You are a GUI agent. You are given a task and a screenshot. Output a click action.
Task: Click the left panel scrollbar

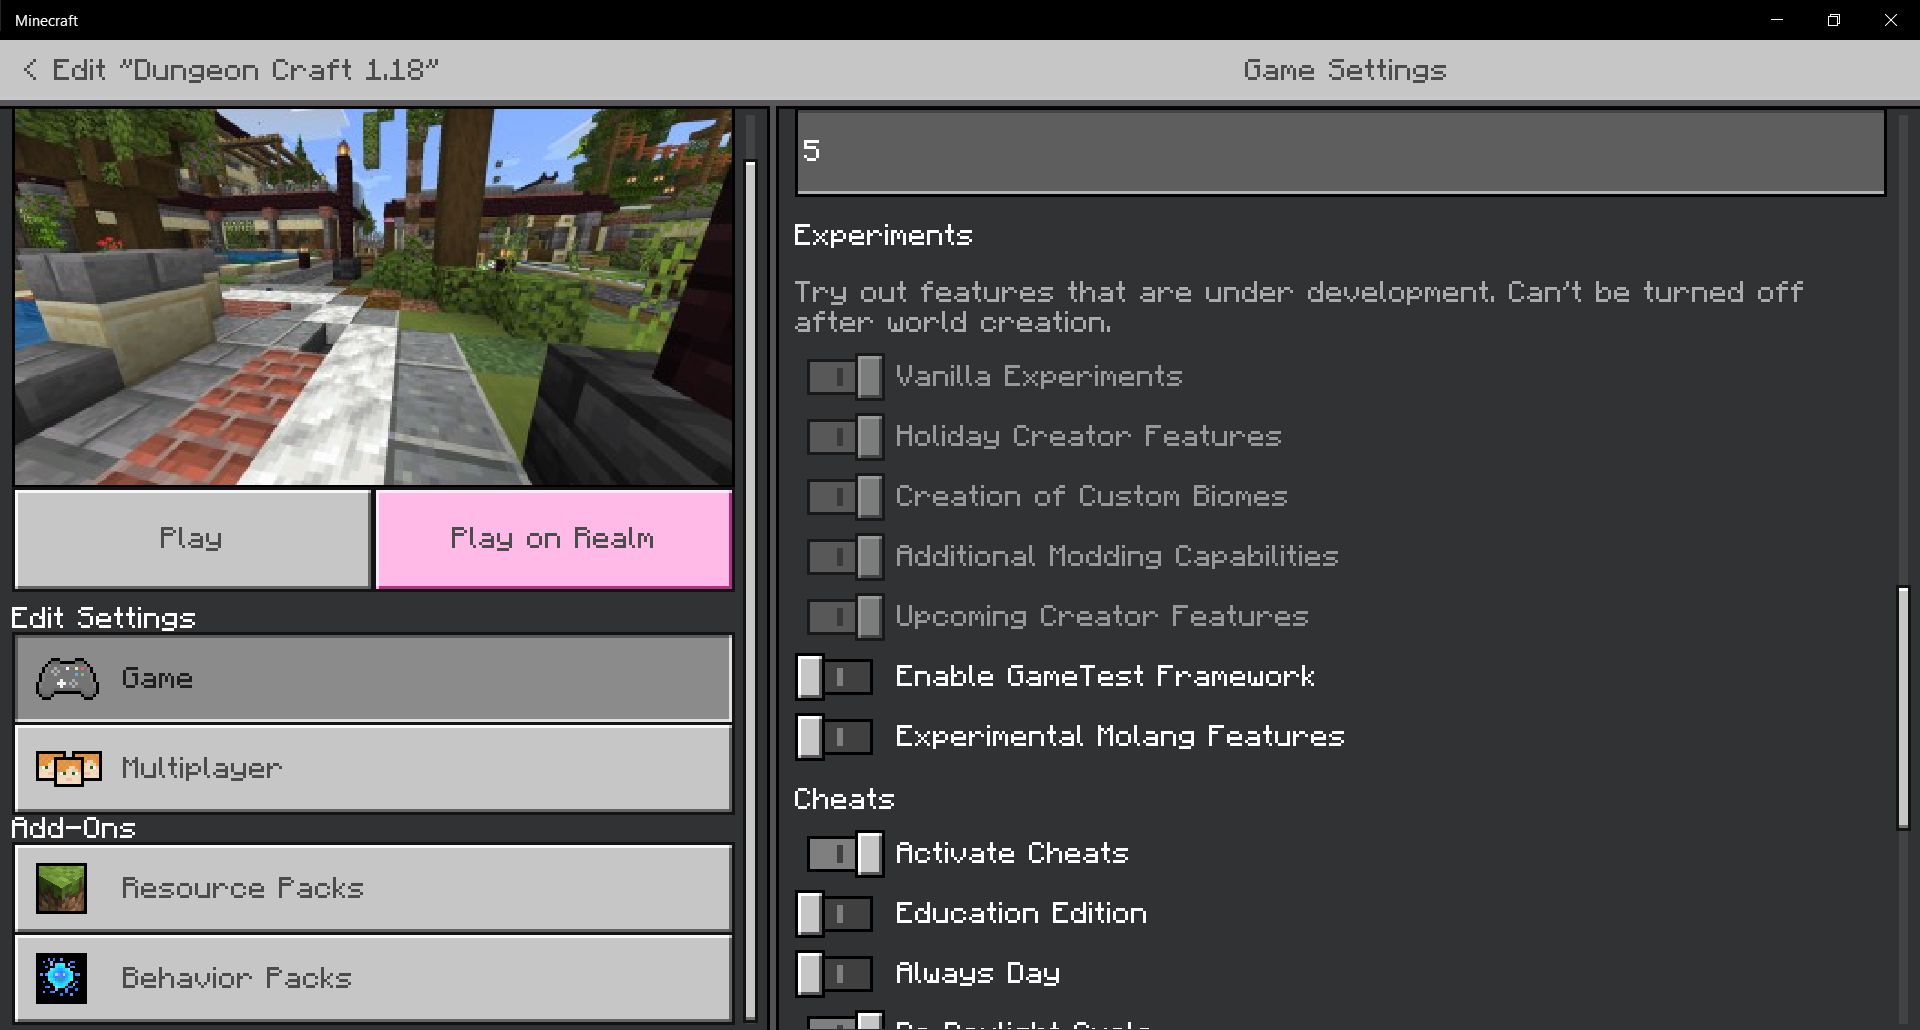[x=751, y=590]
